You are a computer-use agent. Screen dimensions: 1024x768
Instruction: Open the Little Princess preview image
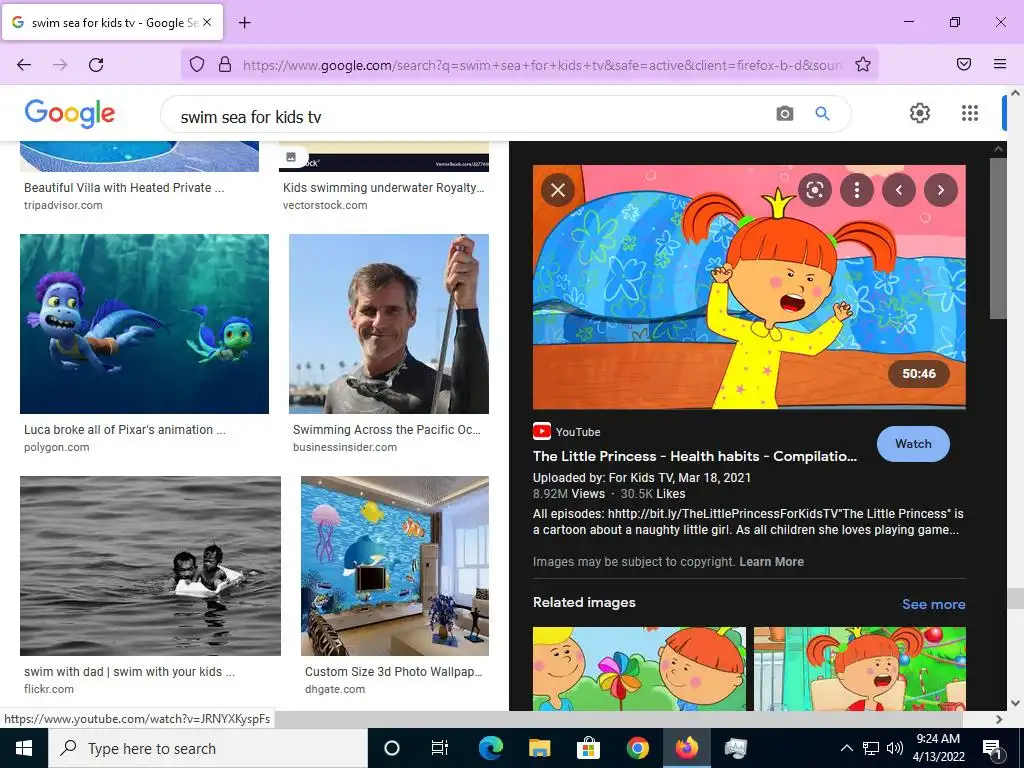click(x=749, y=287)
